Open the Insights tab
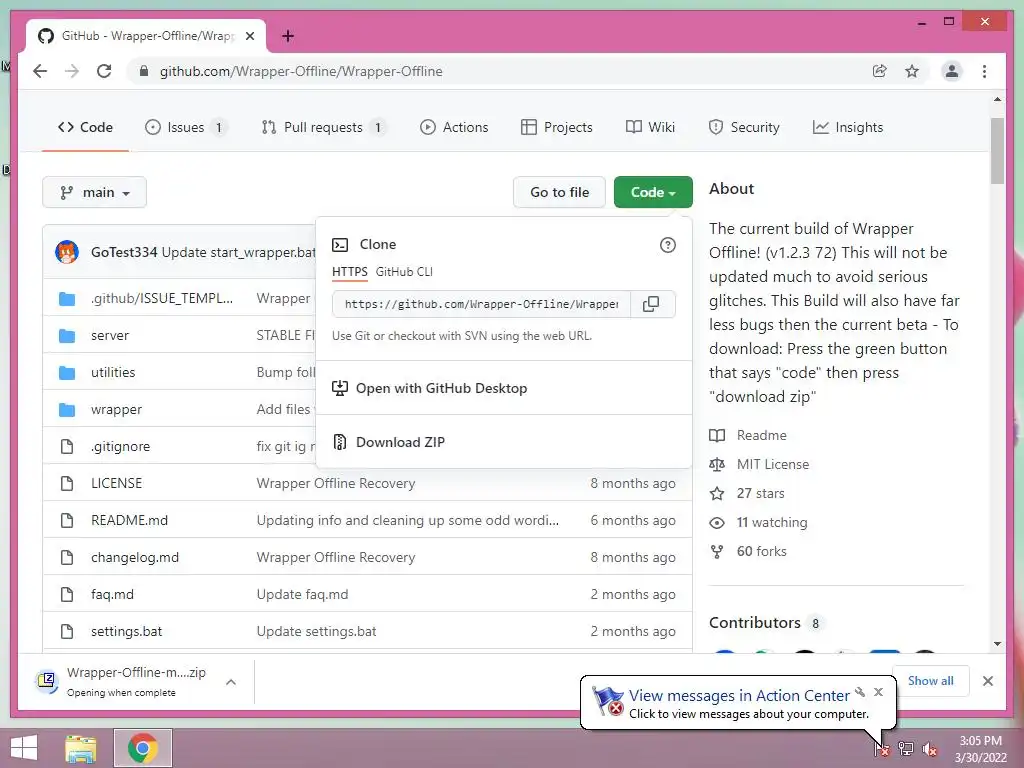 848,127
